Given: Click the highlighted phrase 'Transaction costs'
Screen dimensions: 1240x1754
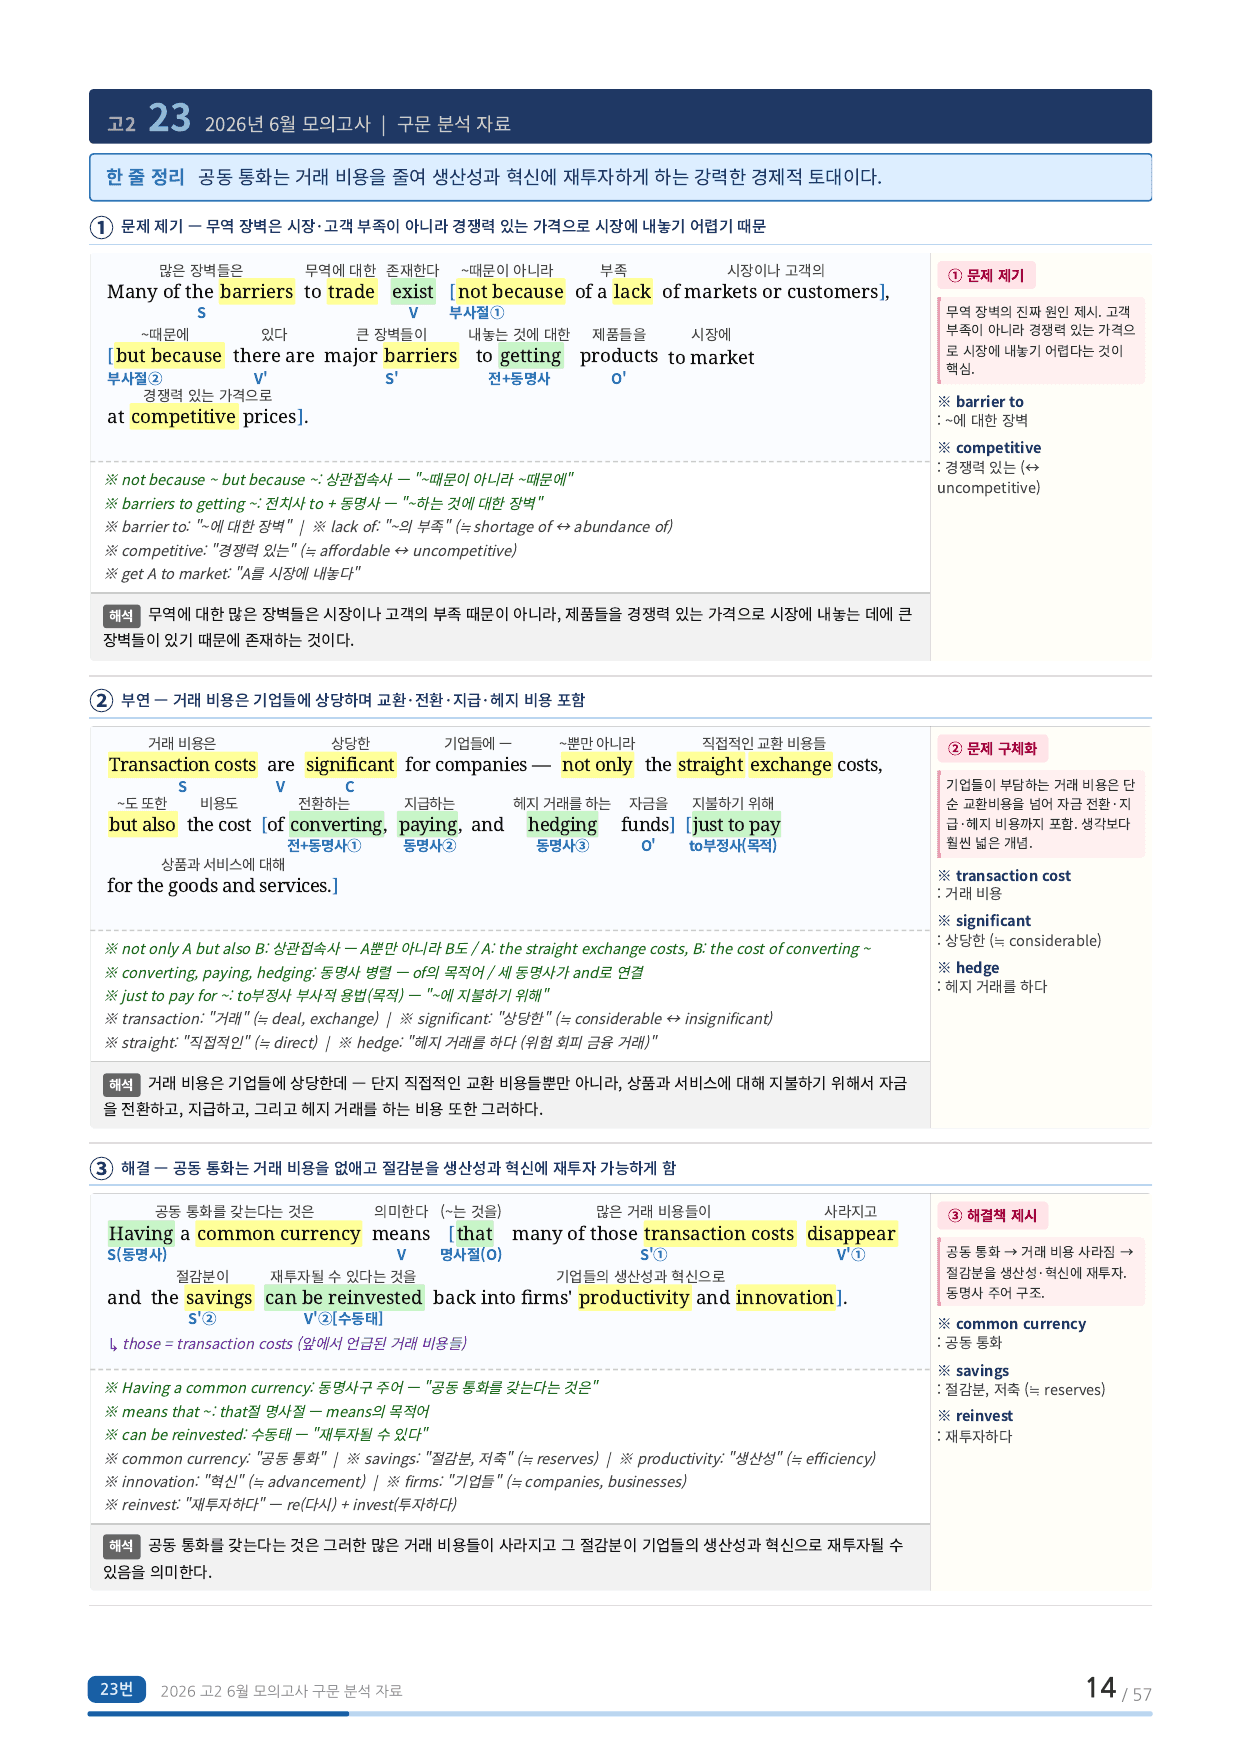Looking at the screenshot, I should coord(182,765).
